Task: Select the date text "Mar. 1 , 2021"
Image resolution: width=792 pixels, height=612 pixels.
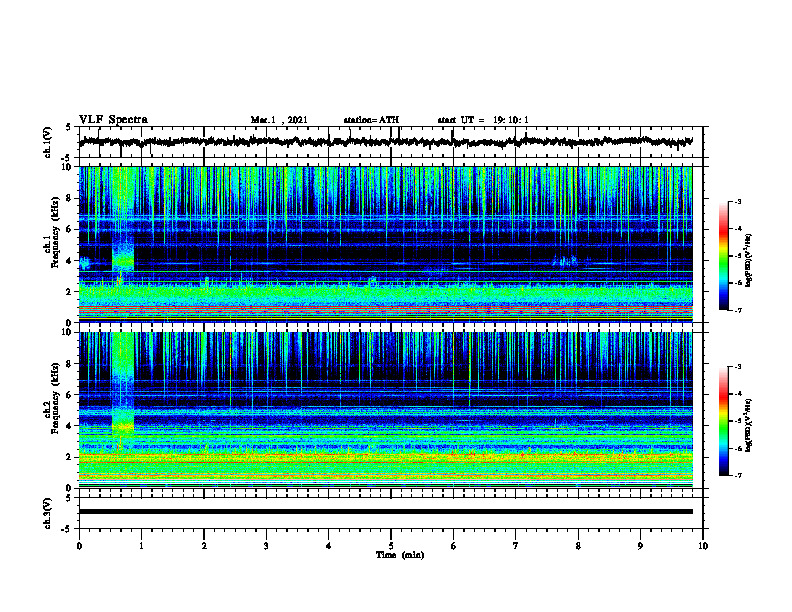Action: pyautogui.click(x=279, y=120)
